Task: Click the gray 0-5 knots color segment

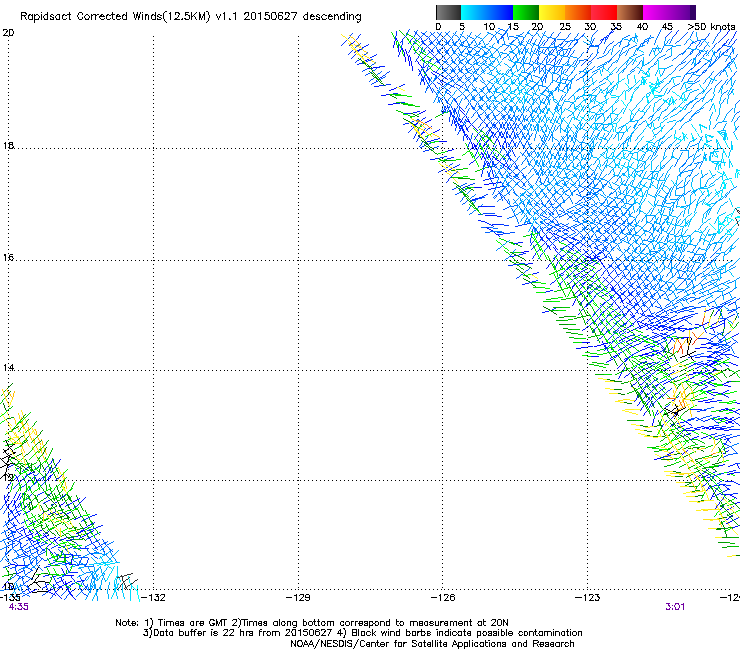Action: tap(448, 12)
